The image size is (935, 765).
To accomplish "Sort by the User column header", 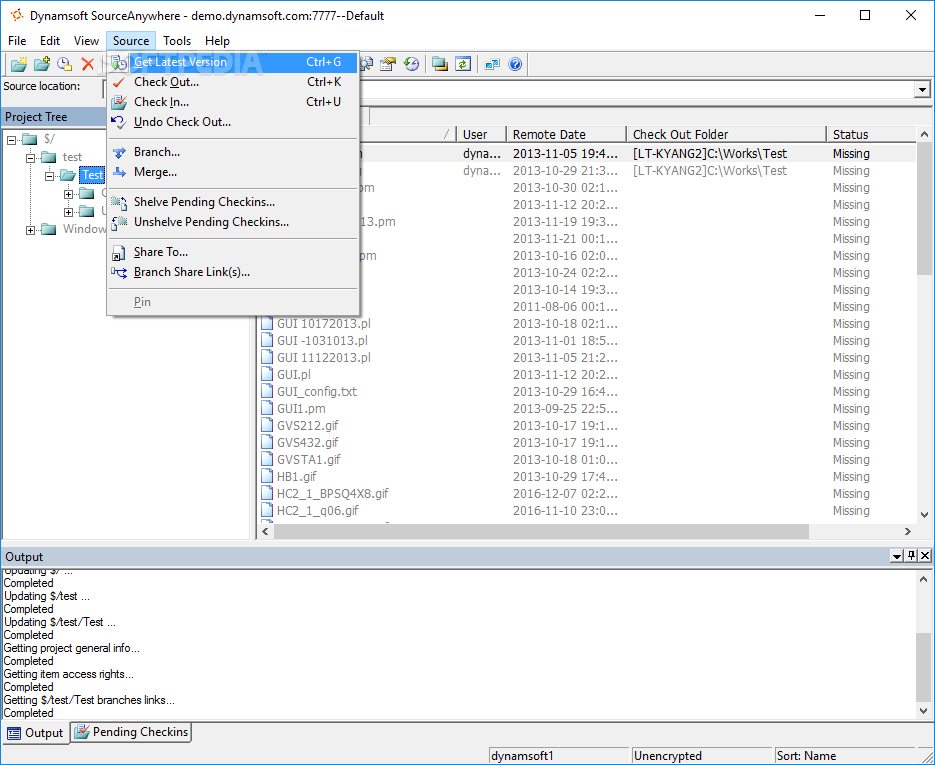I will point(481,134).
